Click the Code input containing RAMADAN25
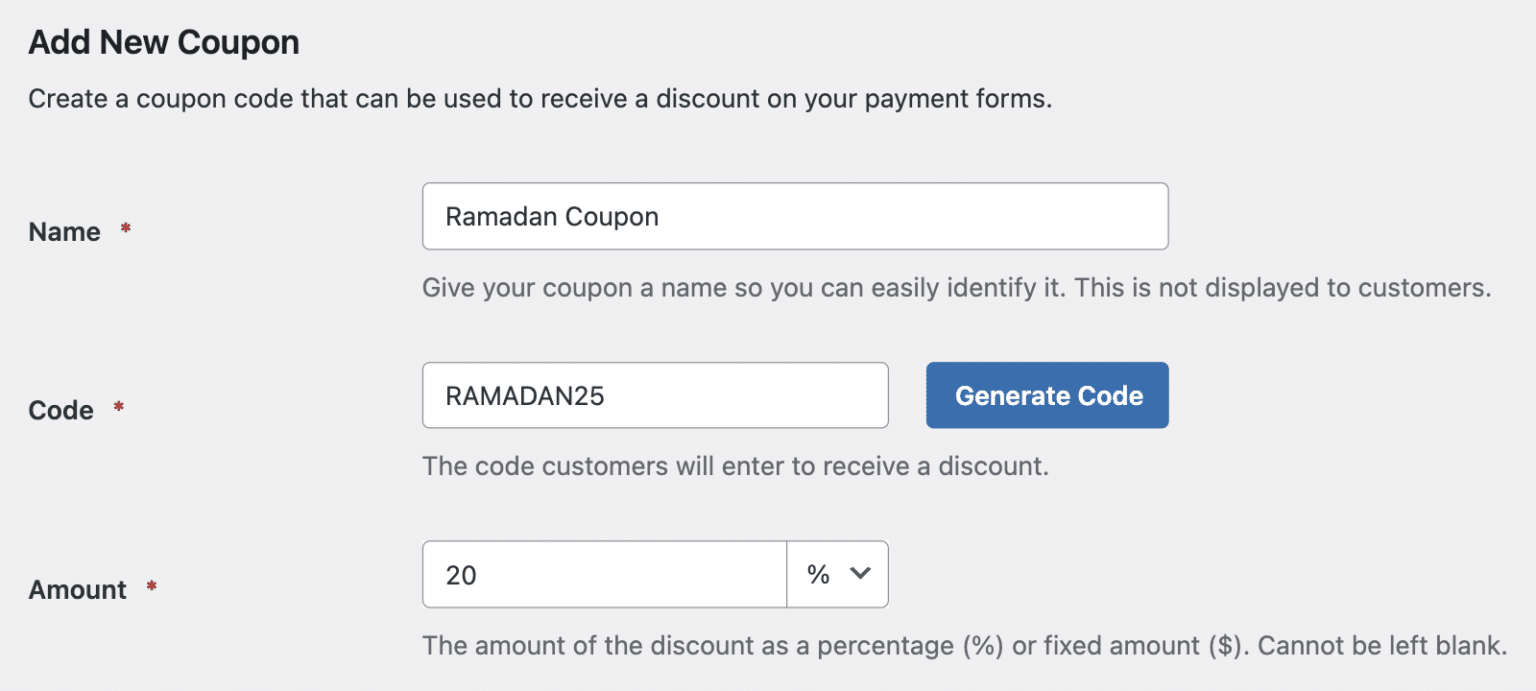This screenshot has height=691, width=1536. [x=655, y=395]
